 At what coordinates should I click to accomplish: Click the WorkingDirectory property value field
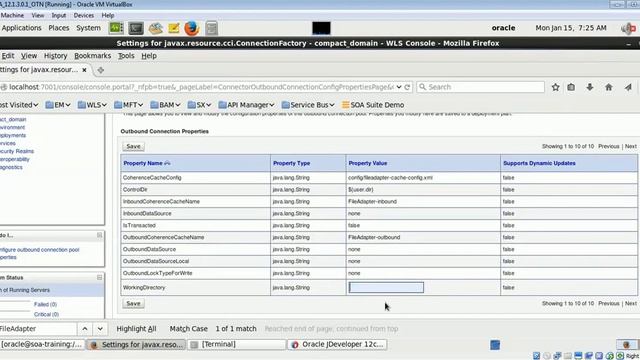pyautogui.click(x=386, y=287)
